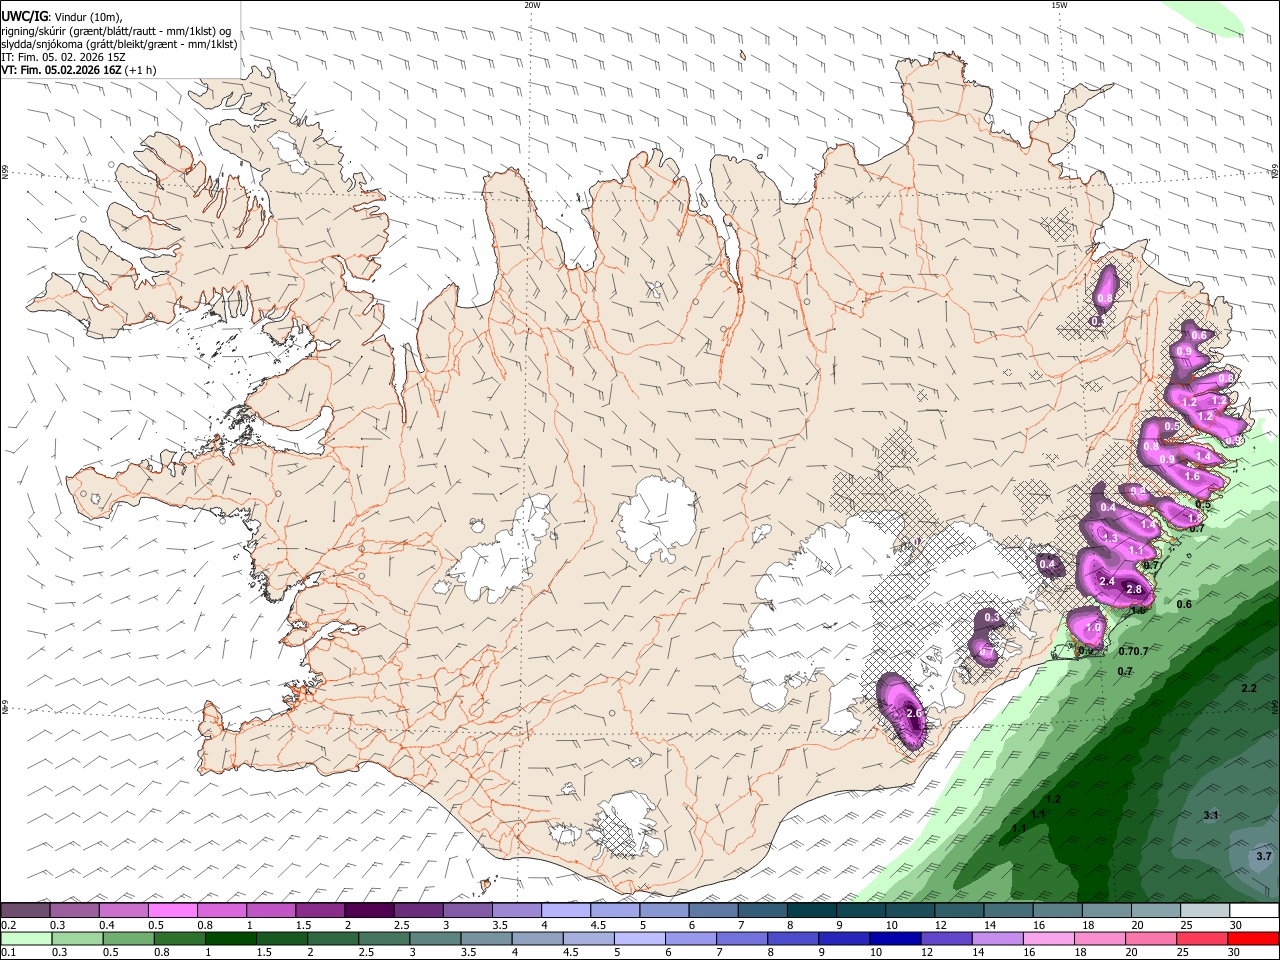Click the upper legend swatch between 4 and 4.5
This screenshot has height=960, width=1280.
tap(565, 910)
